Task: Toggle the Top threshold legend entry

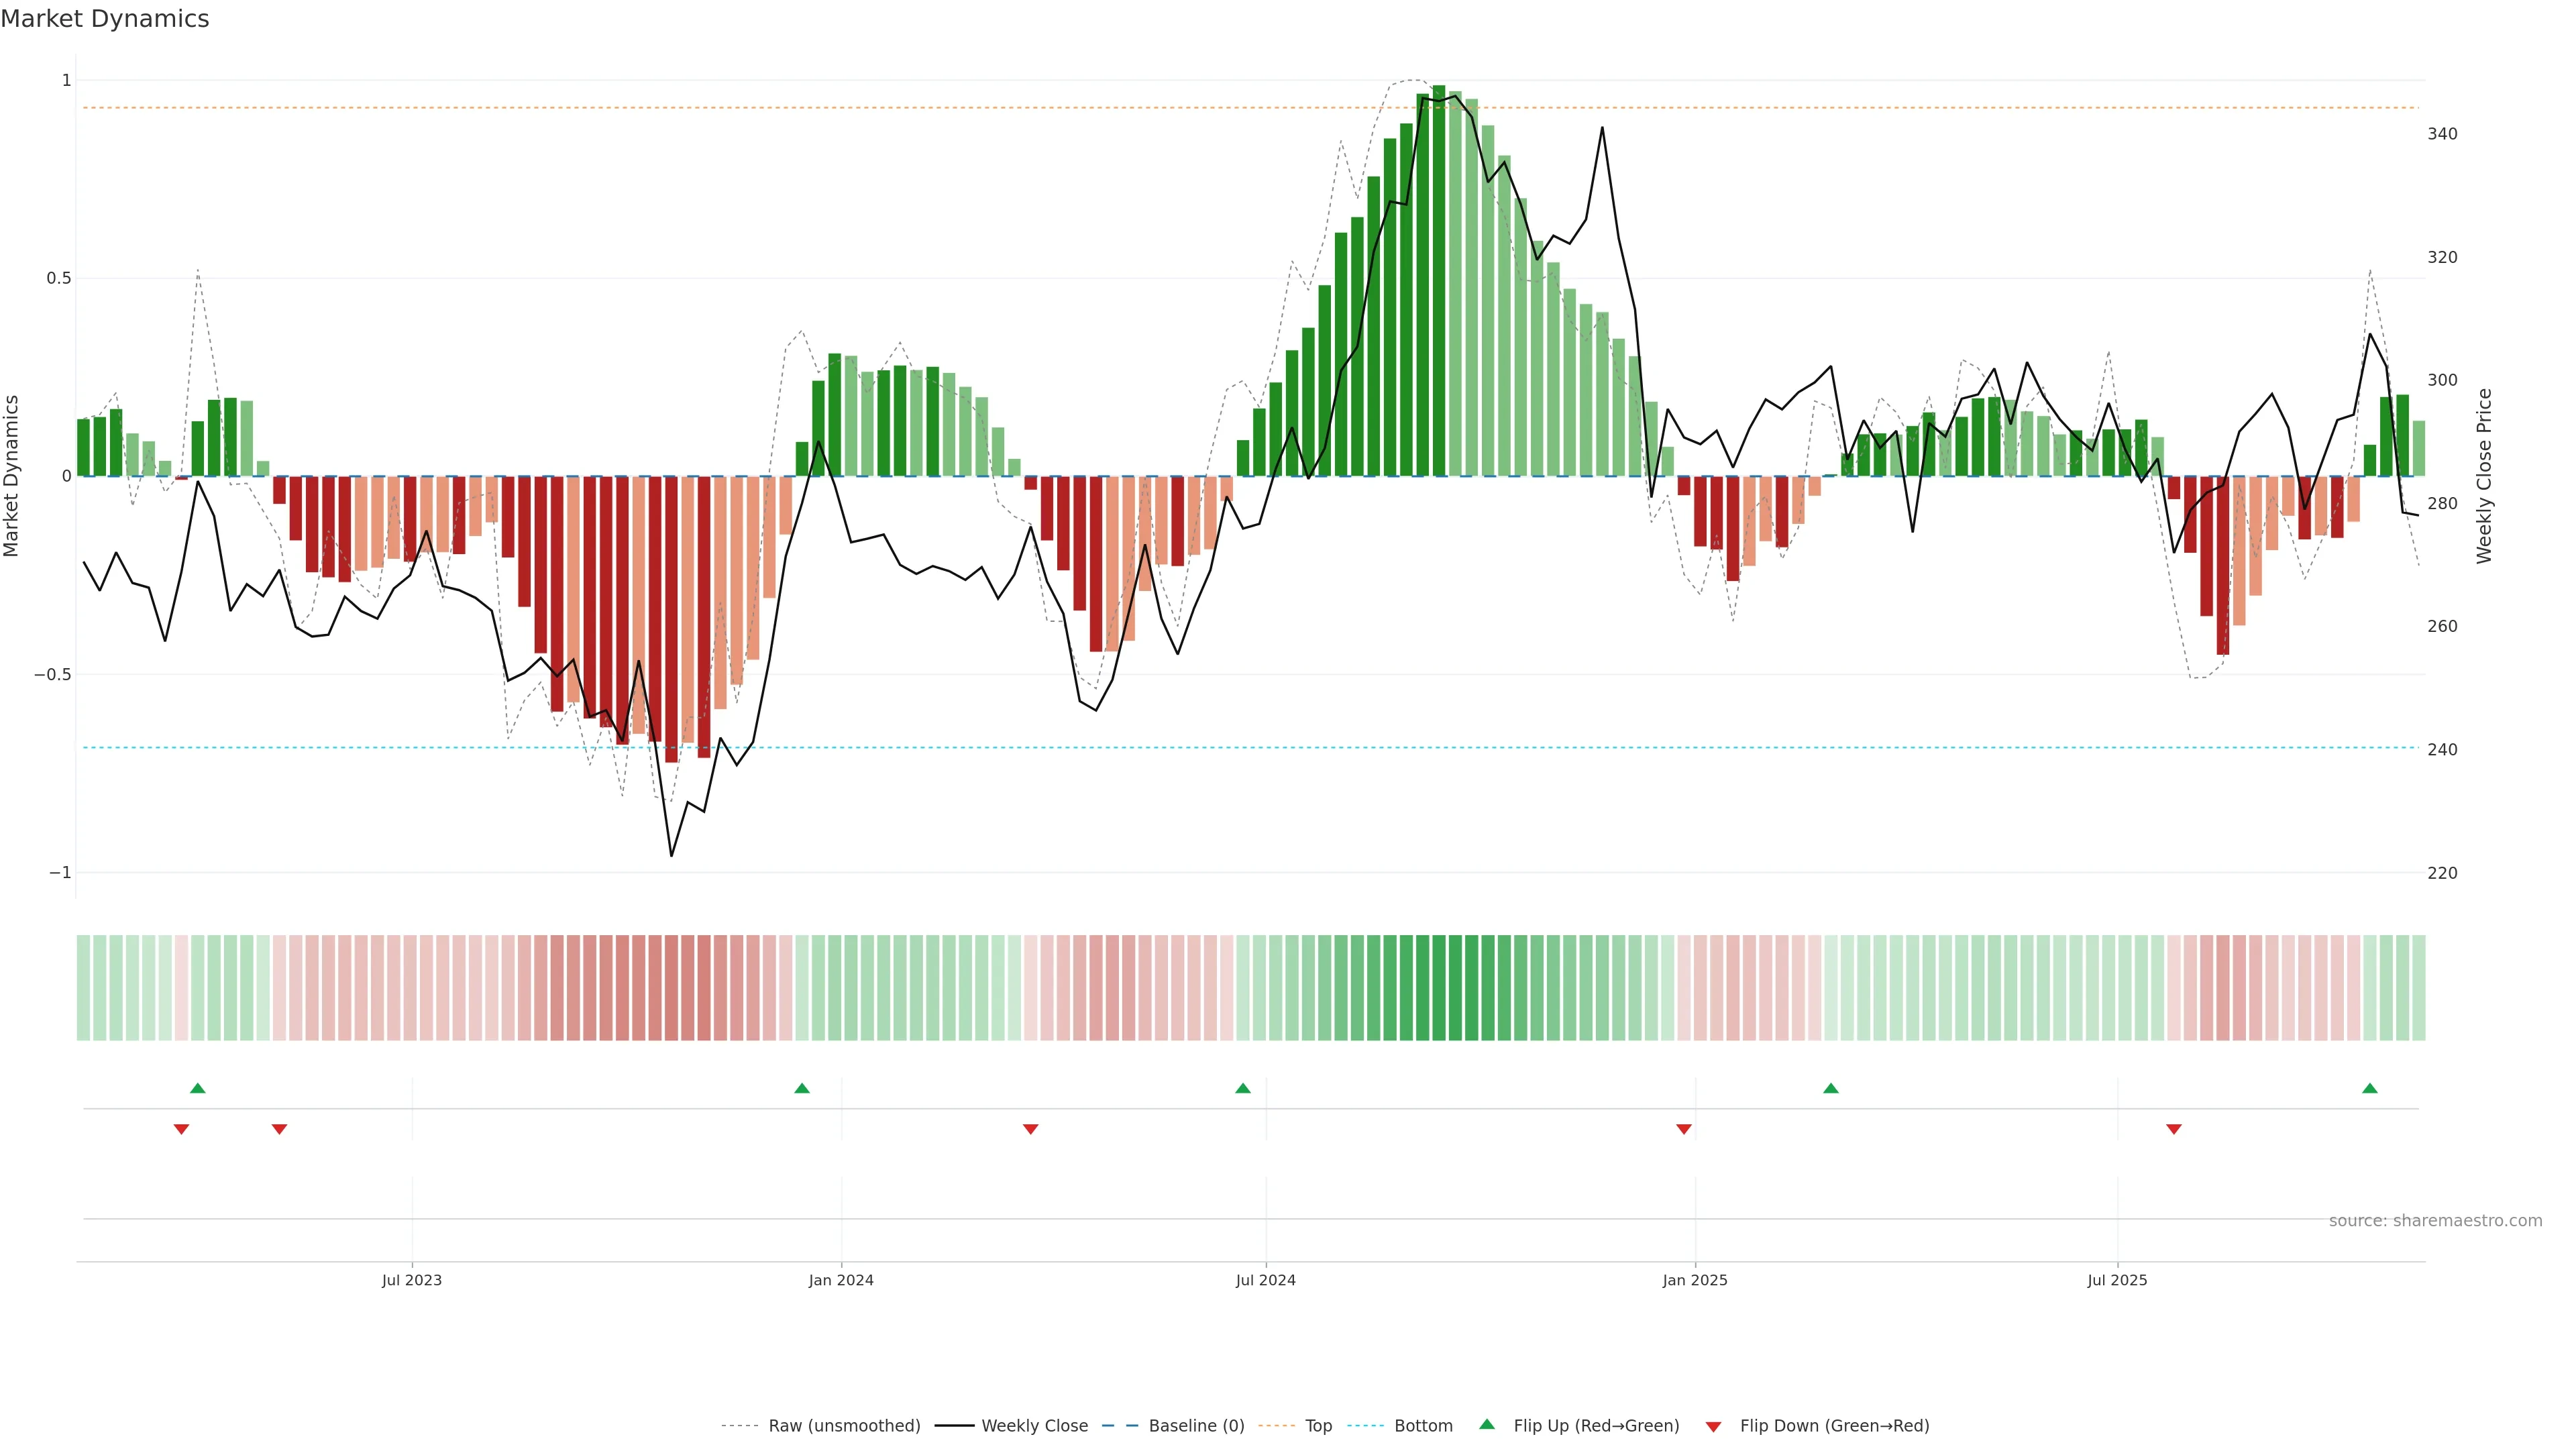Action: (x=1318, y=1426)
